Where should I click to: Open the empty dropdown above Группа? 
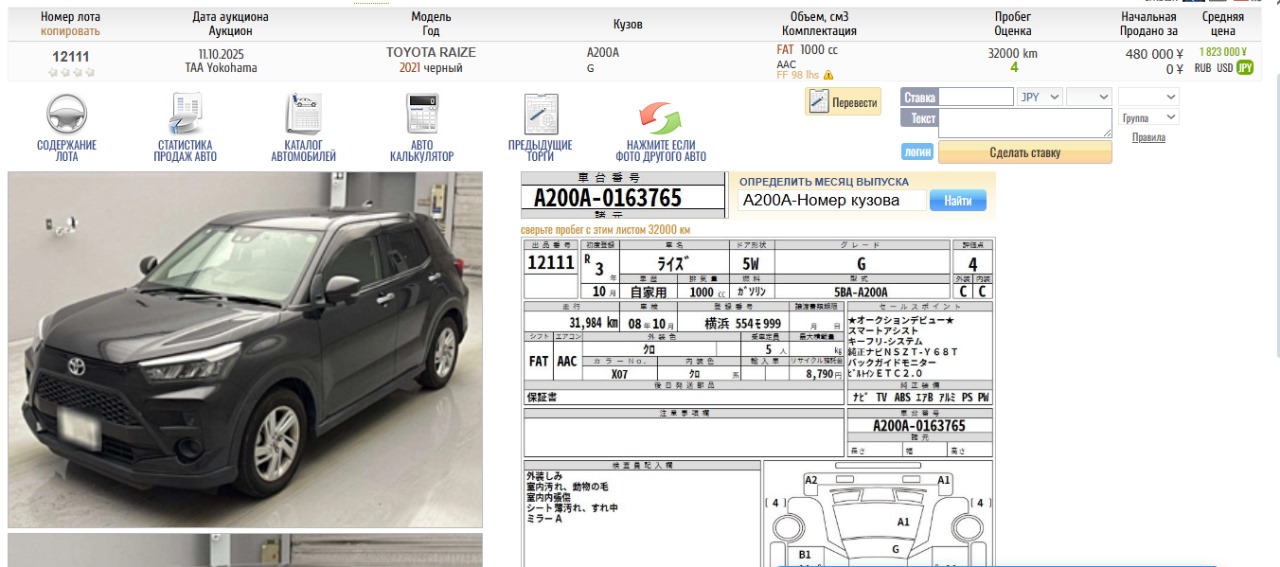(x=1149, y=97)
